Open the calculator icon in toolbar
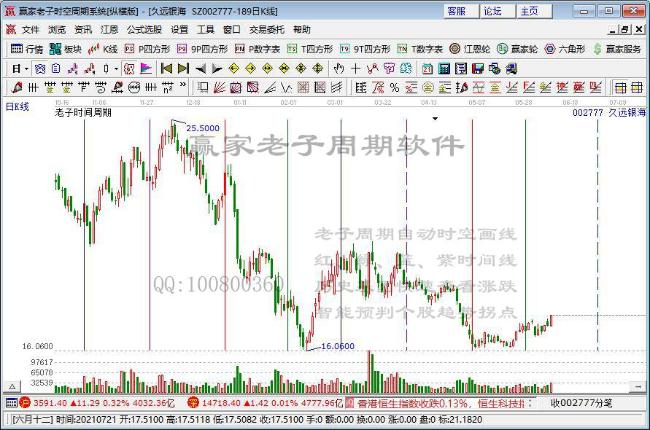 pyautogui.click(x=444, y=68)
